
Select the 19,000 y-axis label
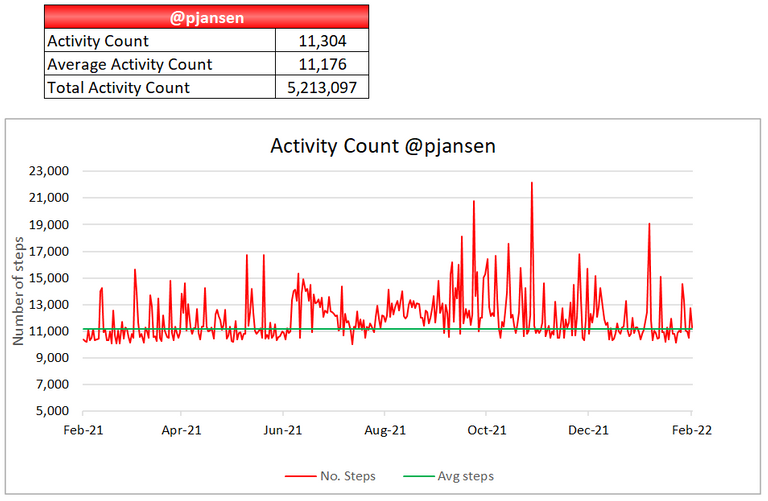pos(49,225)
